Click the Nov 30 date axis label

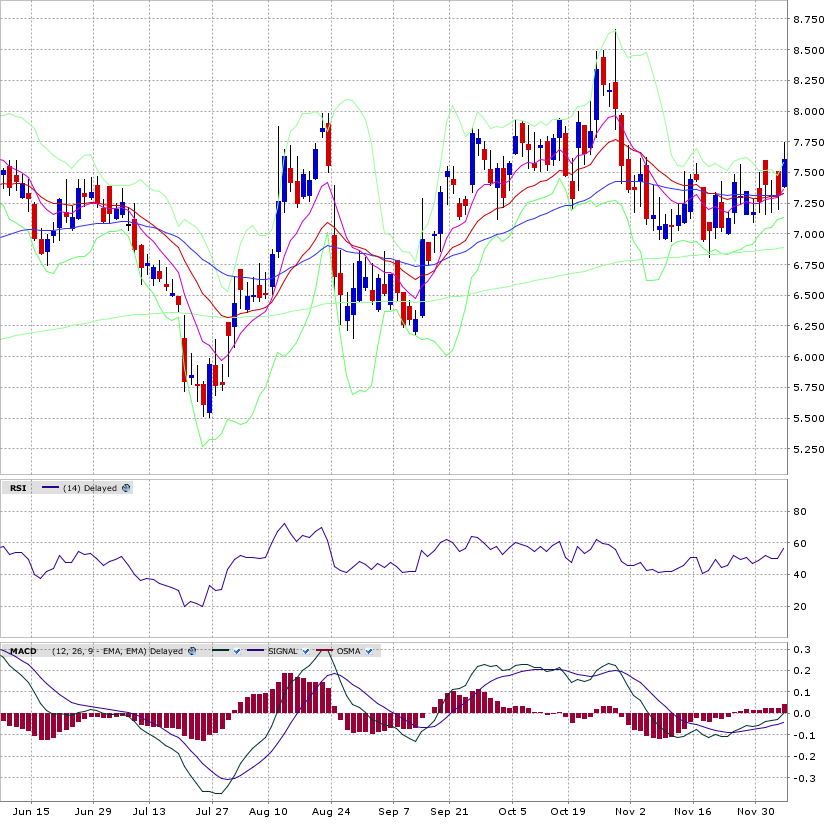755,812
